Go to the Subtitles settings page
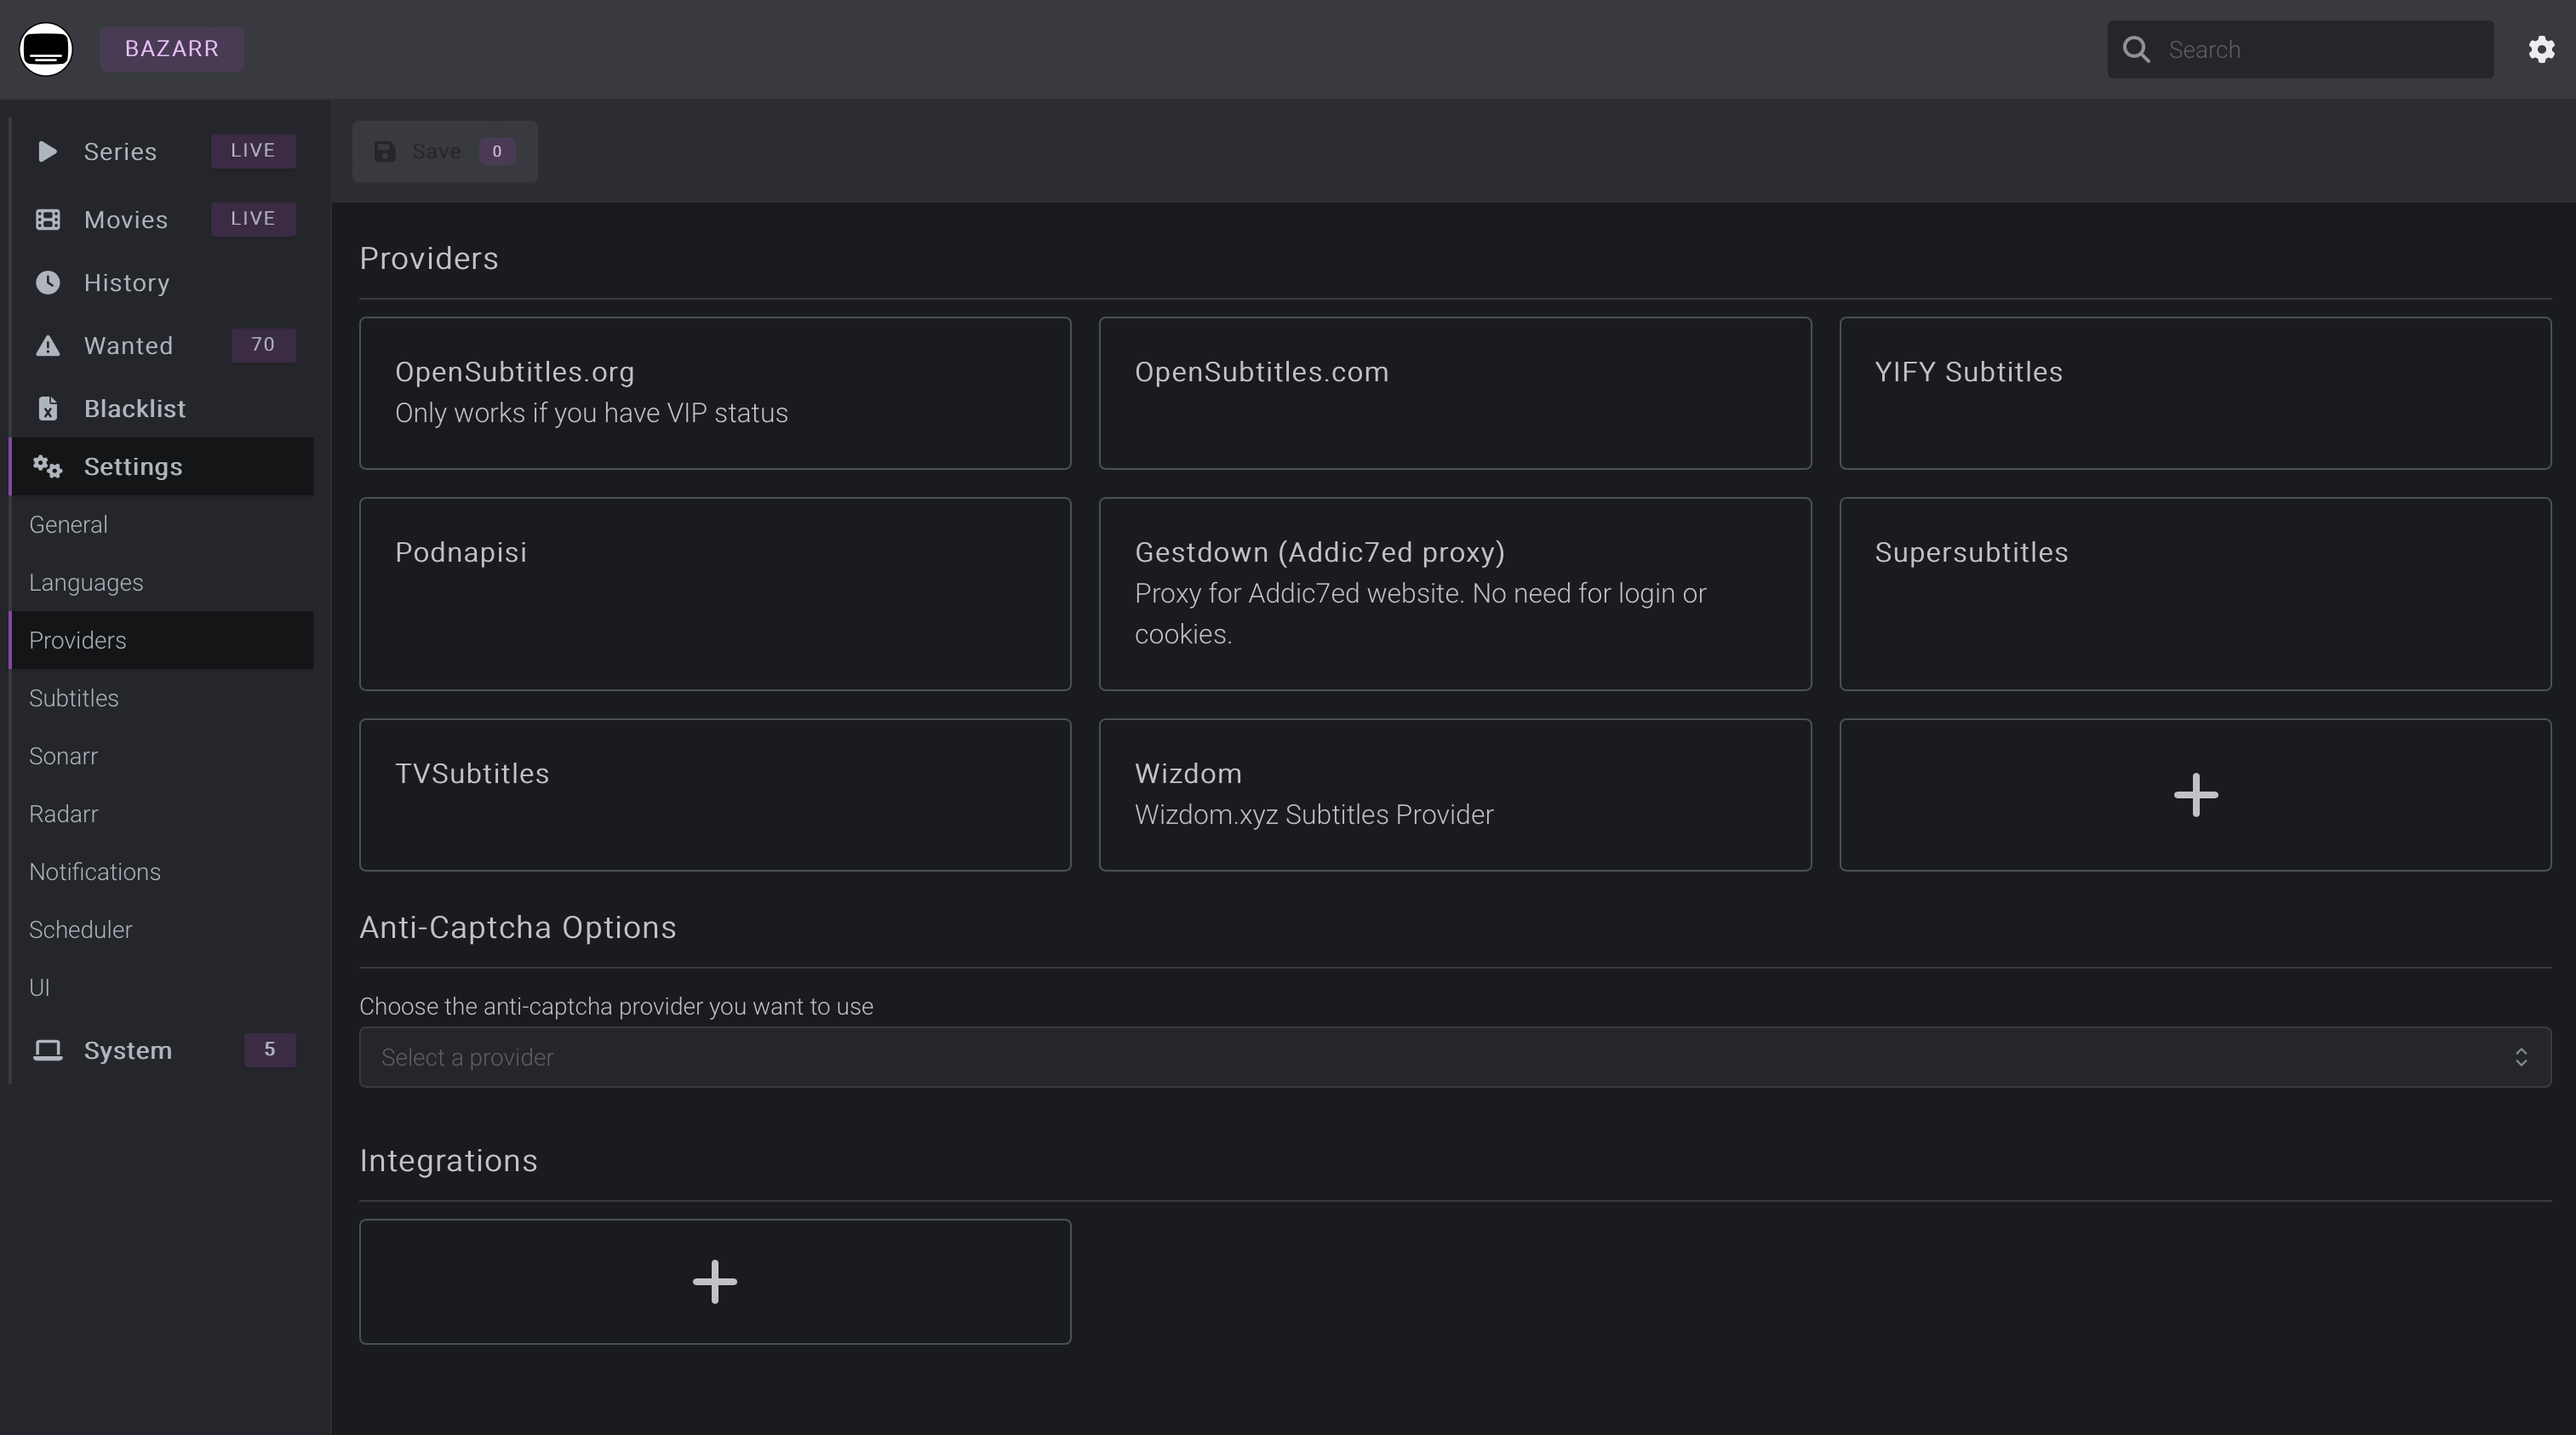Screen dimensions: 2576x1435 click(x=74, y=698)
